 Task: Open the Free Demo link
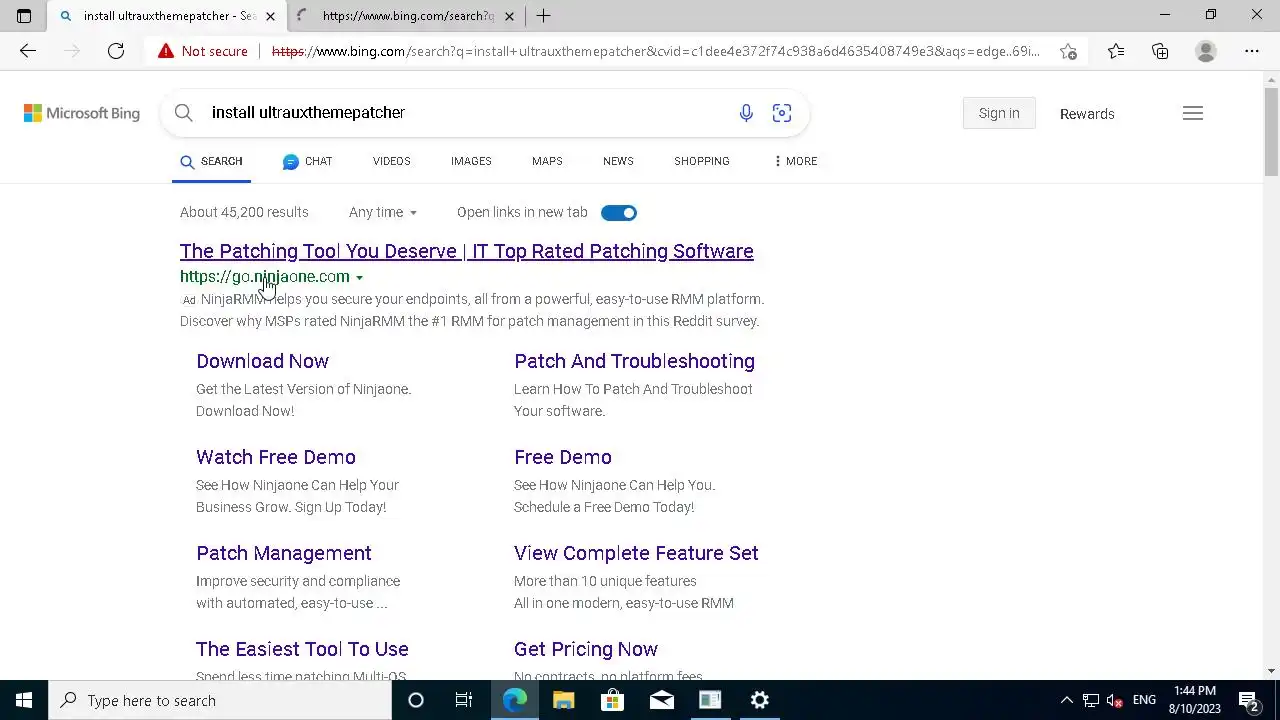(563, 457)
